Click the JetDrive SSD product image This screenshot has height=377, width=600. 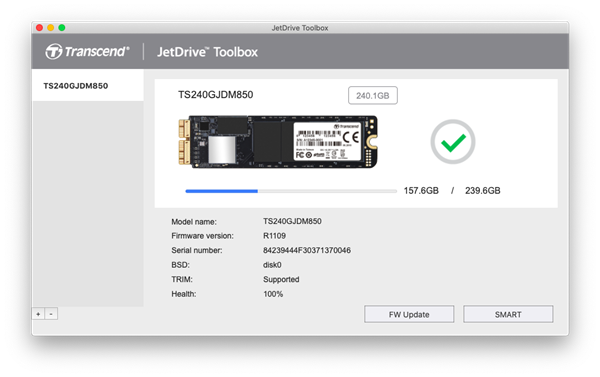(278, 142)
